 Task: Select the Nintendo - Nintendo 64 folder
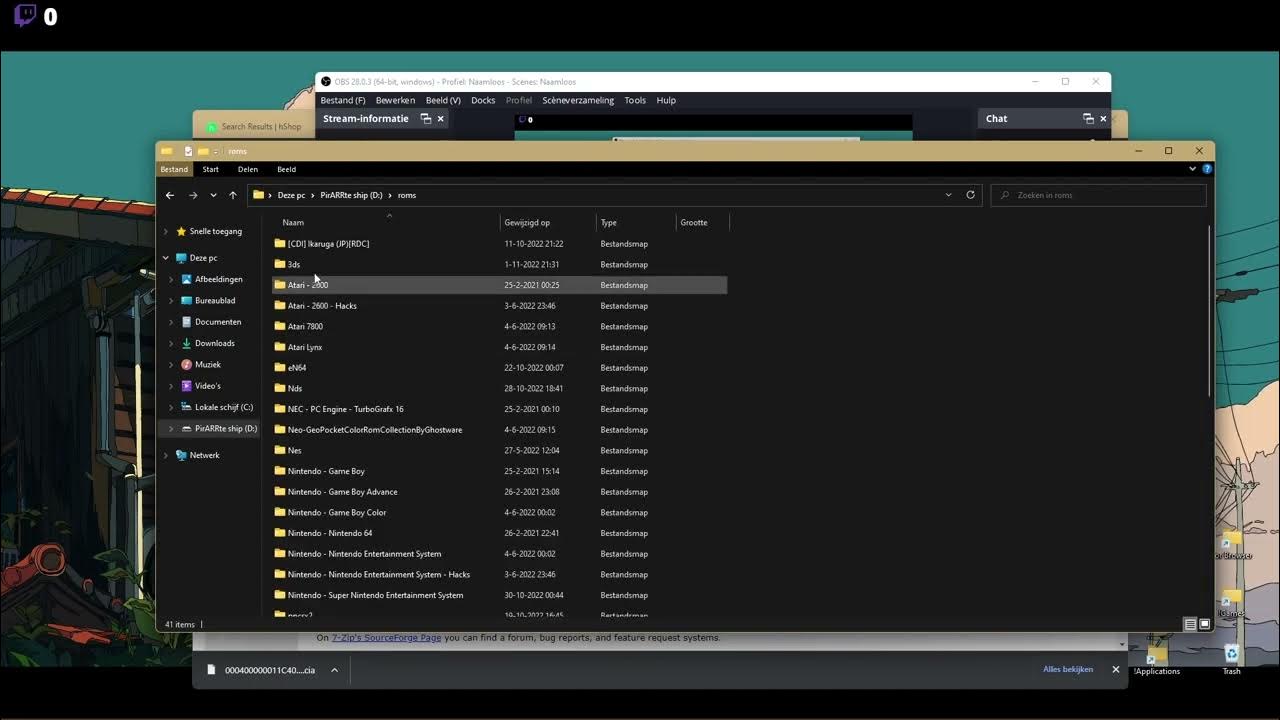tap(330, 533)
